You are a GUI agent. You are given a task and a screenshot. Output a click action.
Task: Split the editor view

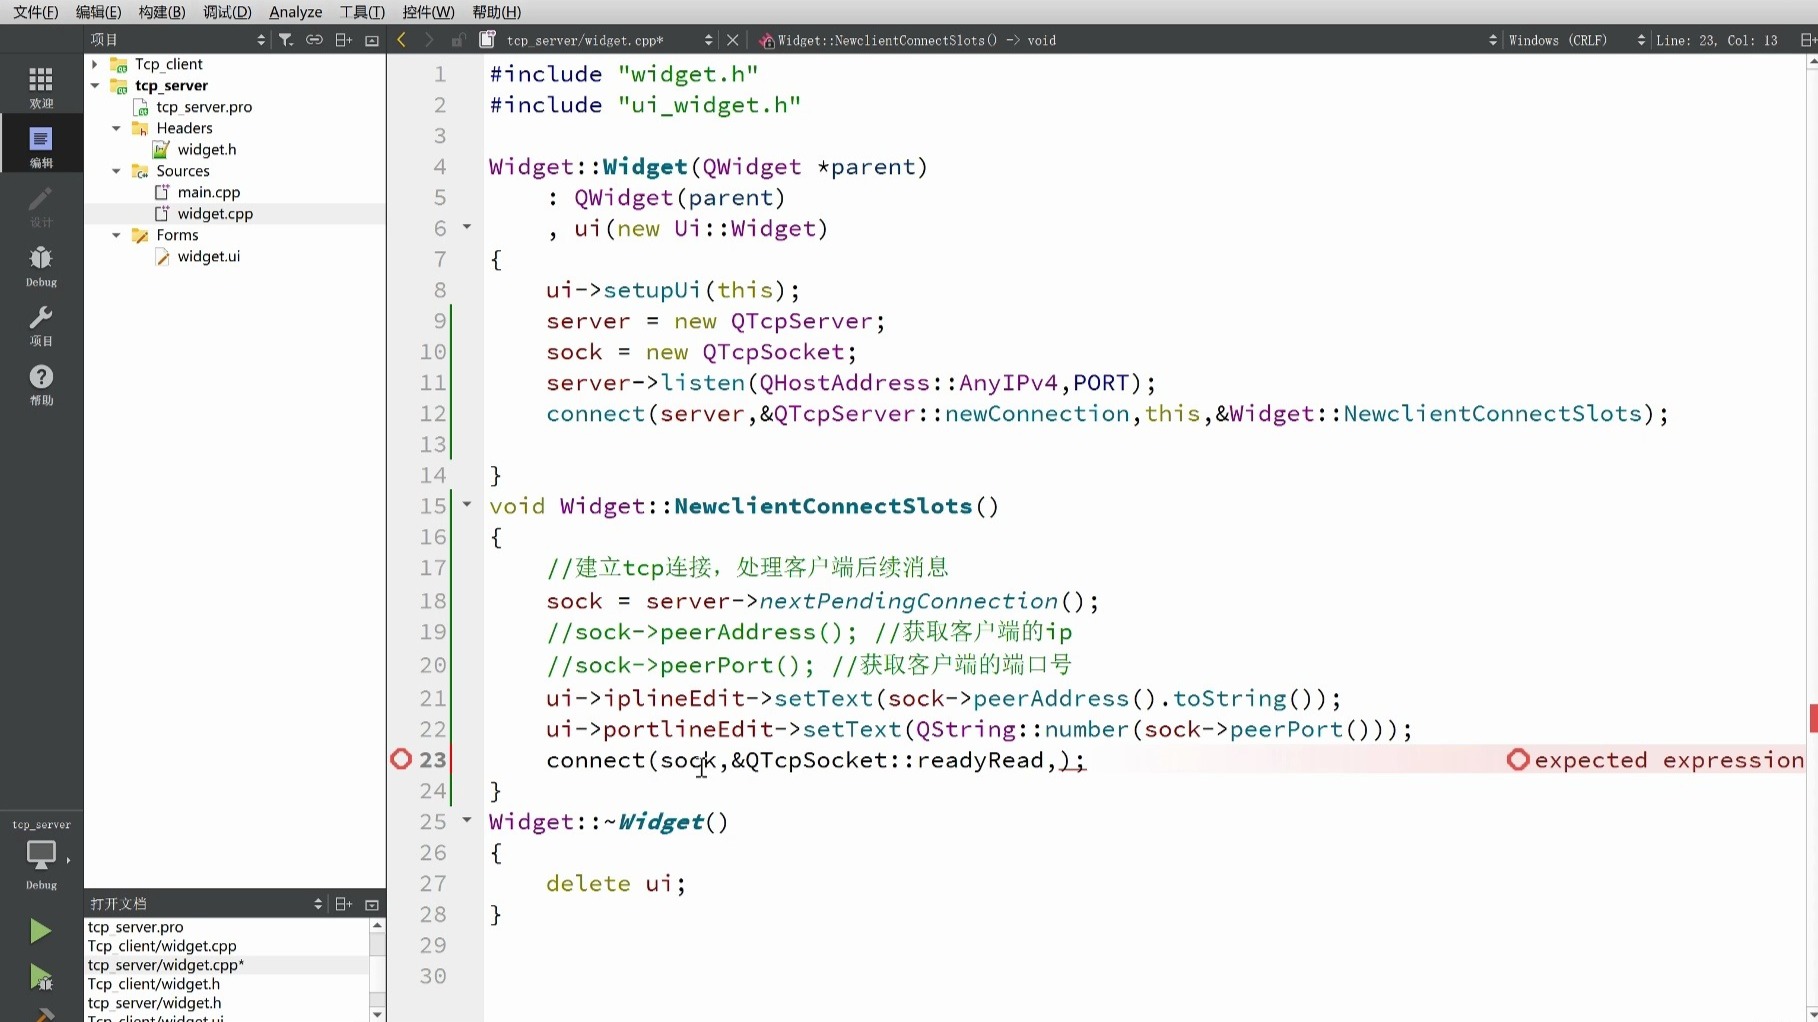[1807, 40]
